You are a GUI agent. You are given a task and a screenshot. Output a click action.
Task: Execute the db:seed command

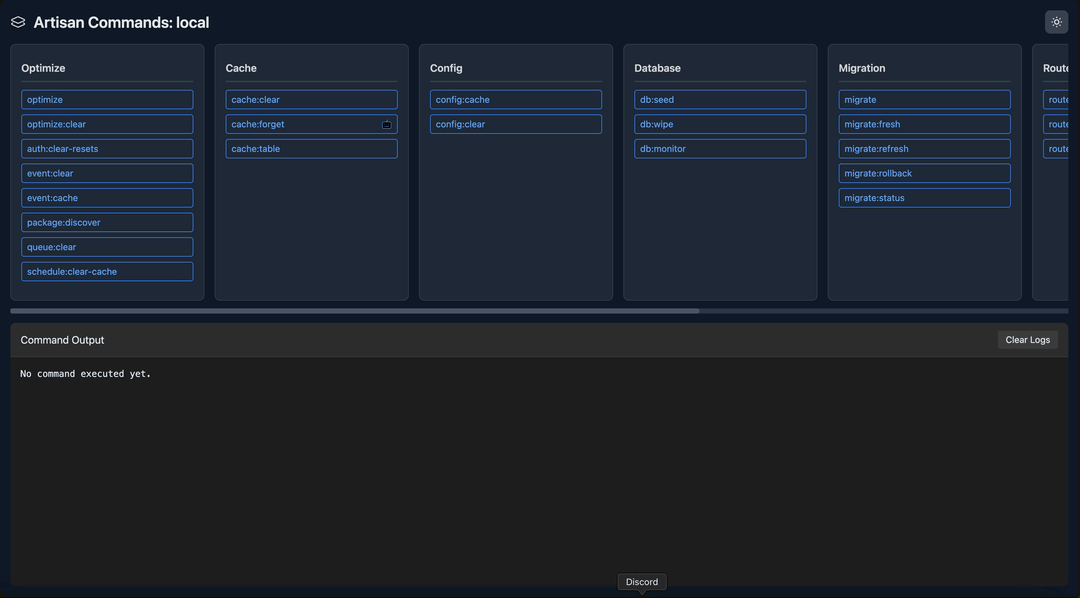pyautogui.click(x=720, y=100)
